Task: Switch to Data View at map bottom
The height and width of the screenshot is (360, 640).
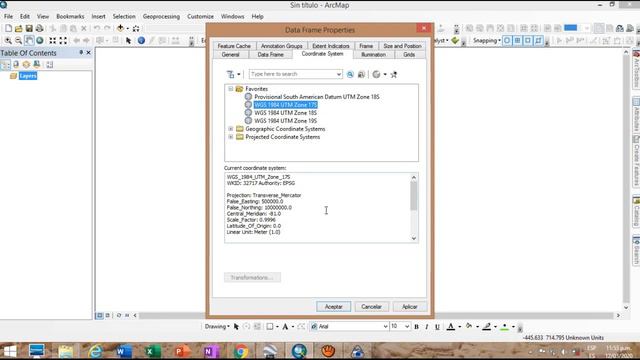Action: [100, 316]
